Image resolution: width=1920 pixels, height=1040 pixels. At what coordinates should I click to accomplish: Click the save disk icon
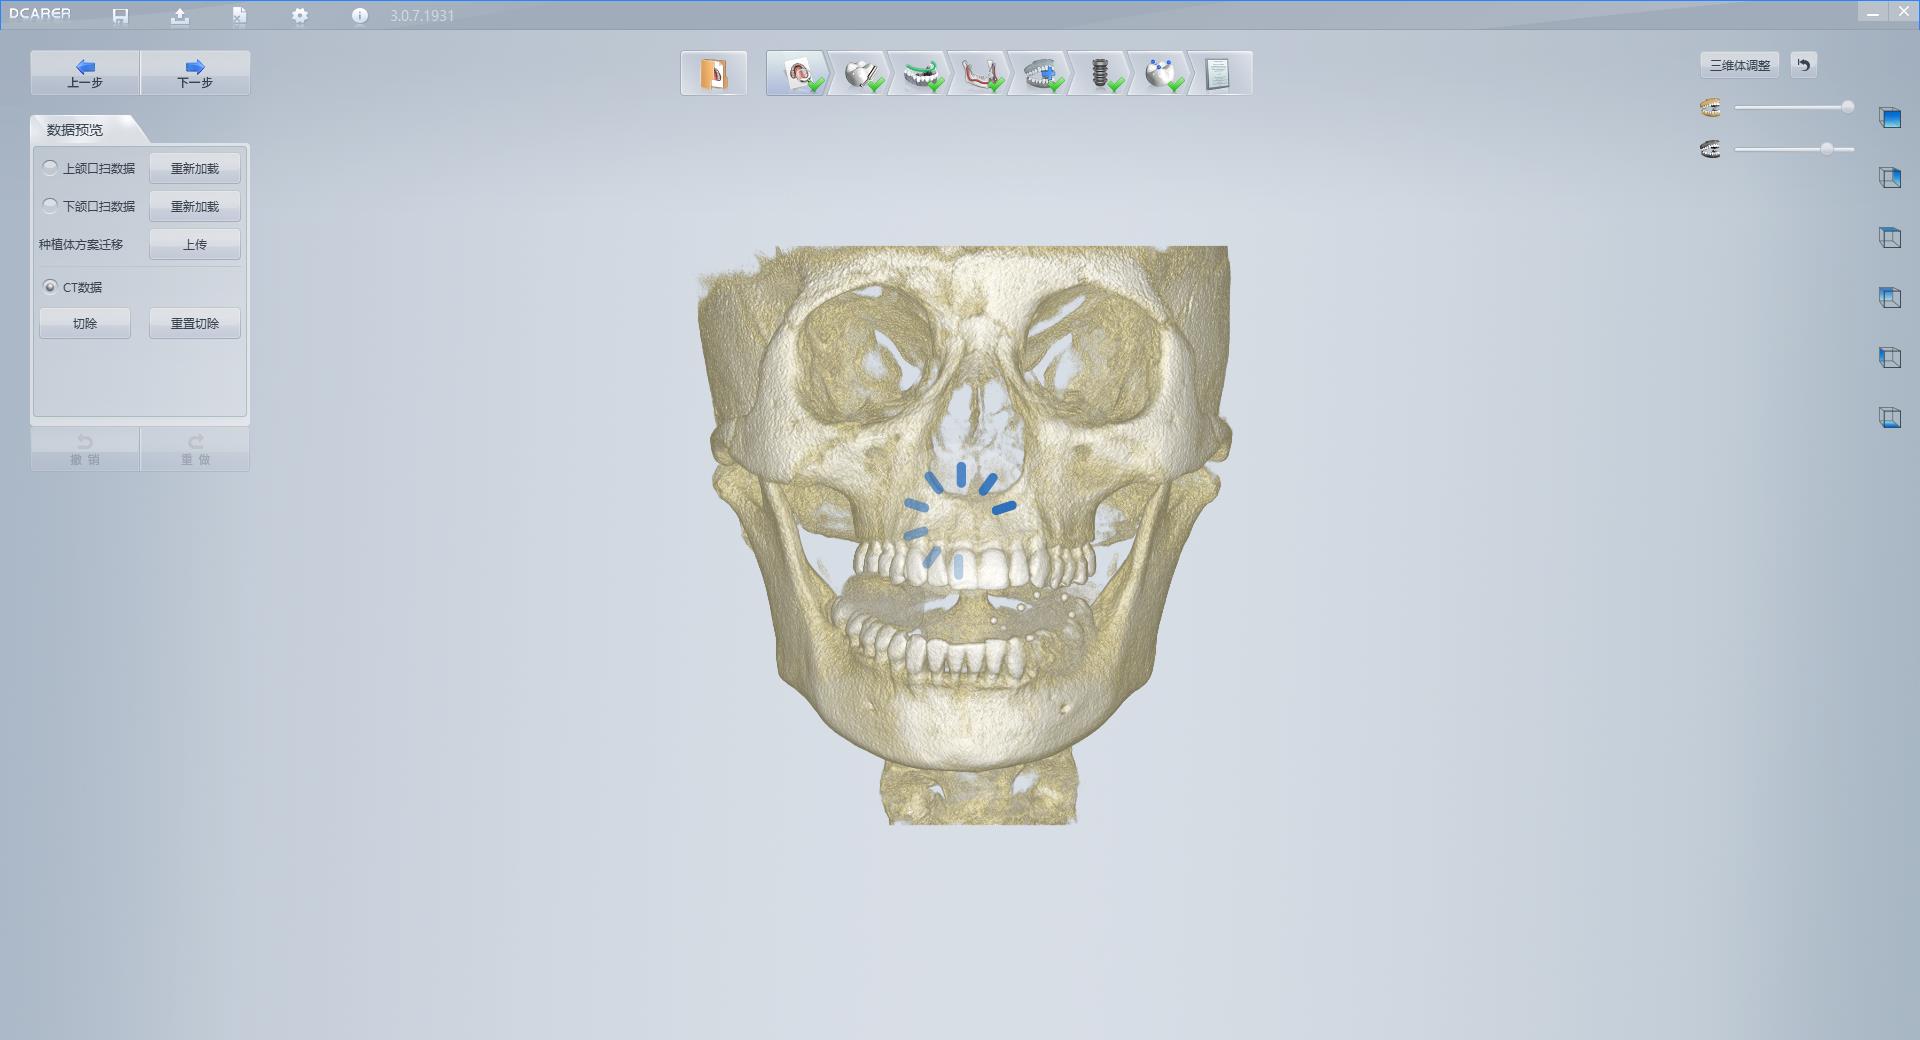[120, 16]
